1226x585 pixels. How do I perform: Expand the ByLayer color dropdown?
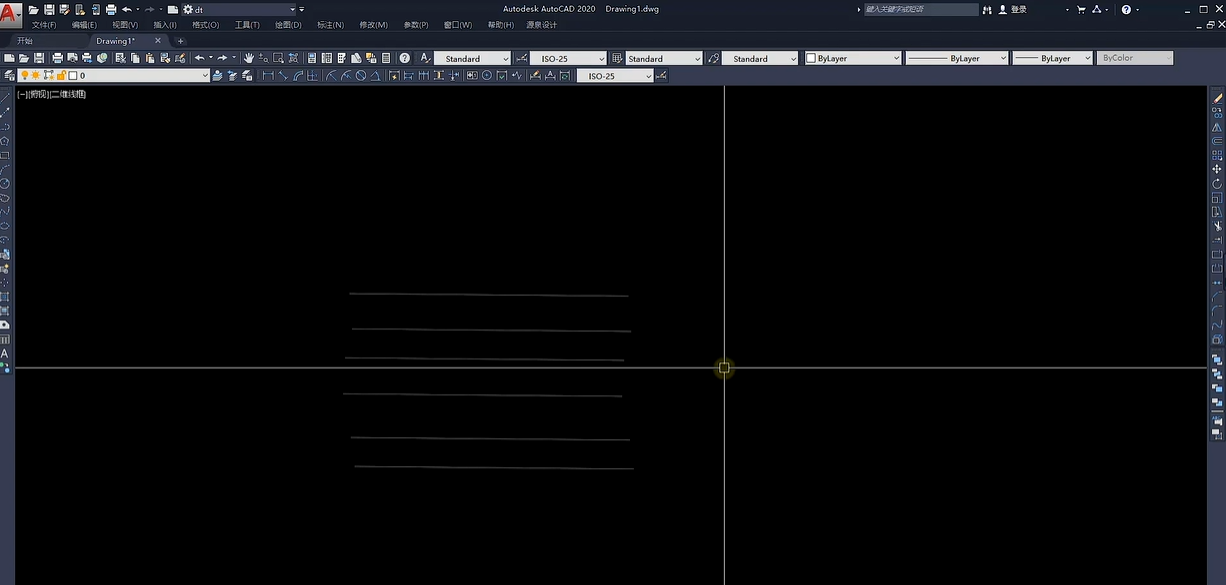(x=853, y=58)
